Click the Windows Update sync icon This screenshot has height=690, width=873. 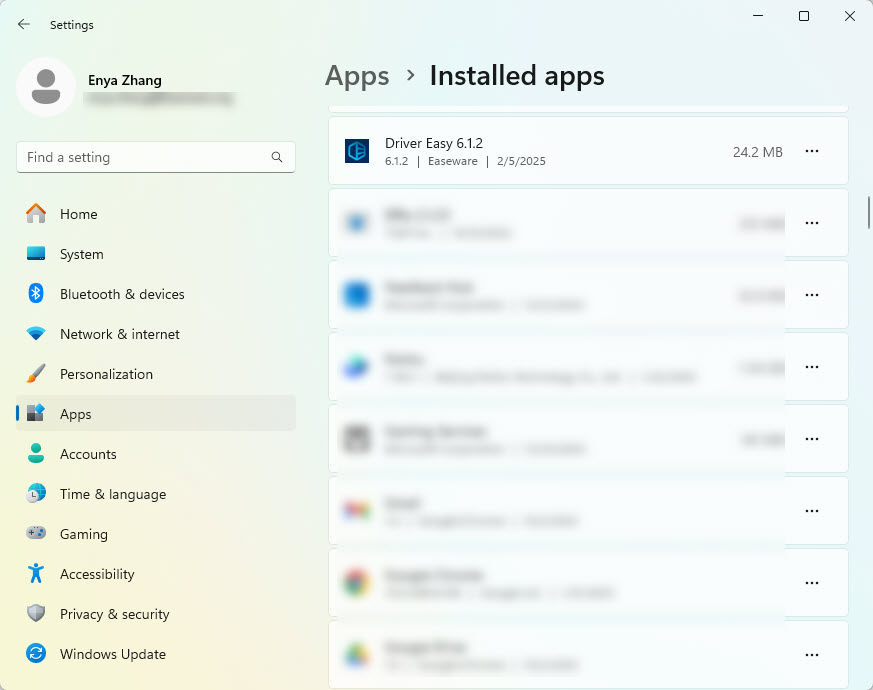pyautogui.click(x=36, y=654)
